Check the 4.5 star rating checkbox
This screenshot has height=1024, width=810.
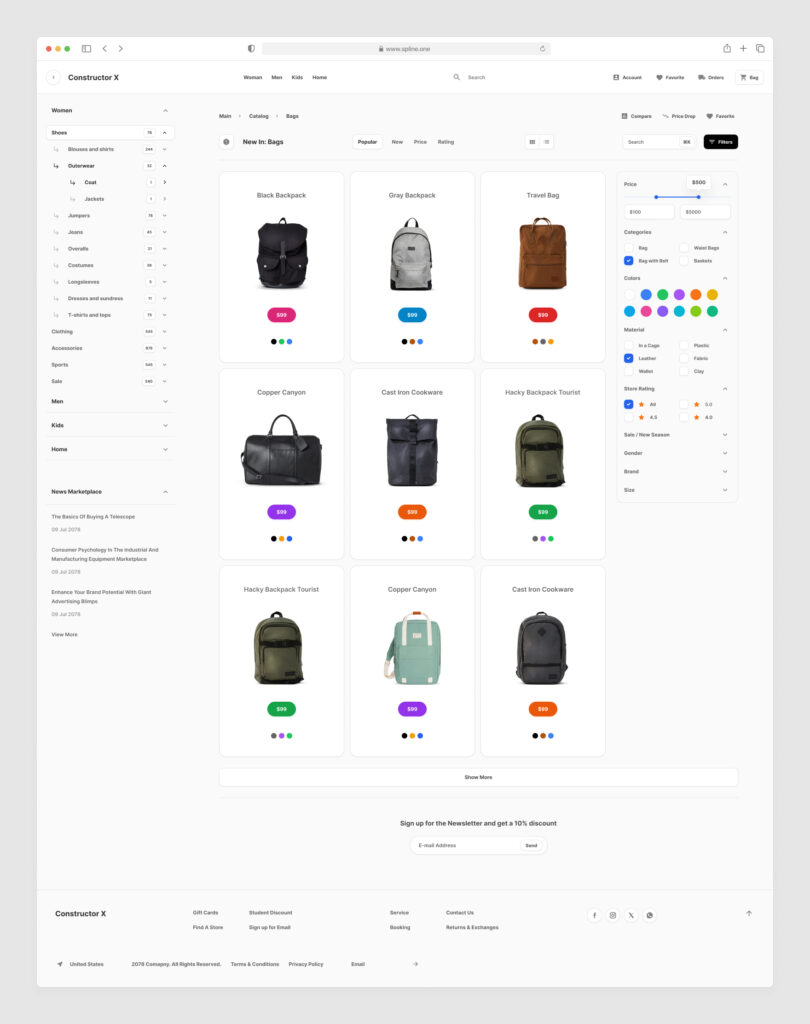(x=628, y=417)
